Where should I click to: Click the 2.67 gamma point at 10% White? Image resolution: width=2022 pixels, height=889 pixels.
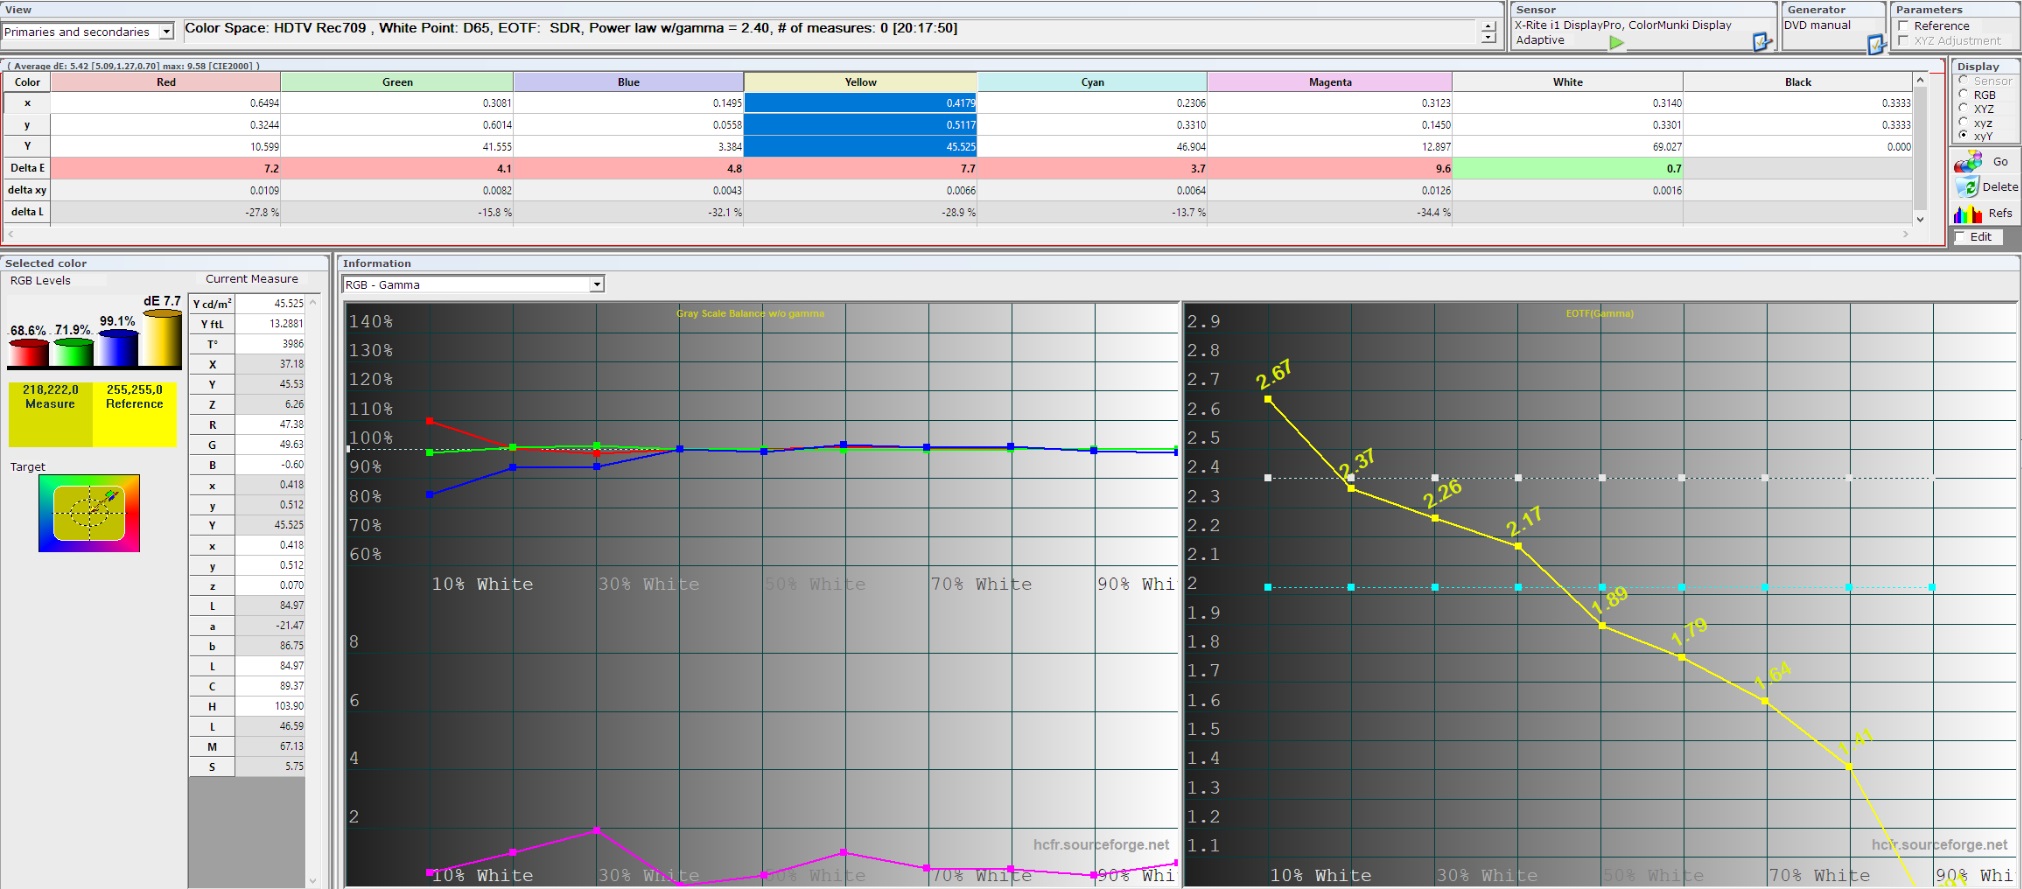pos(1268,399)
